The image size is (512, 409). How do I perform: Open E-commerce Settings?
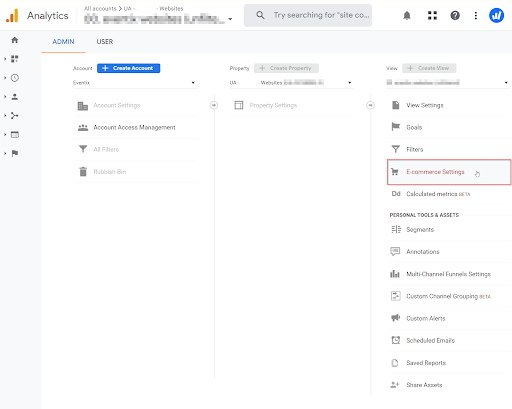click(x=449, y=172)
